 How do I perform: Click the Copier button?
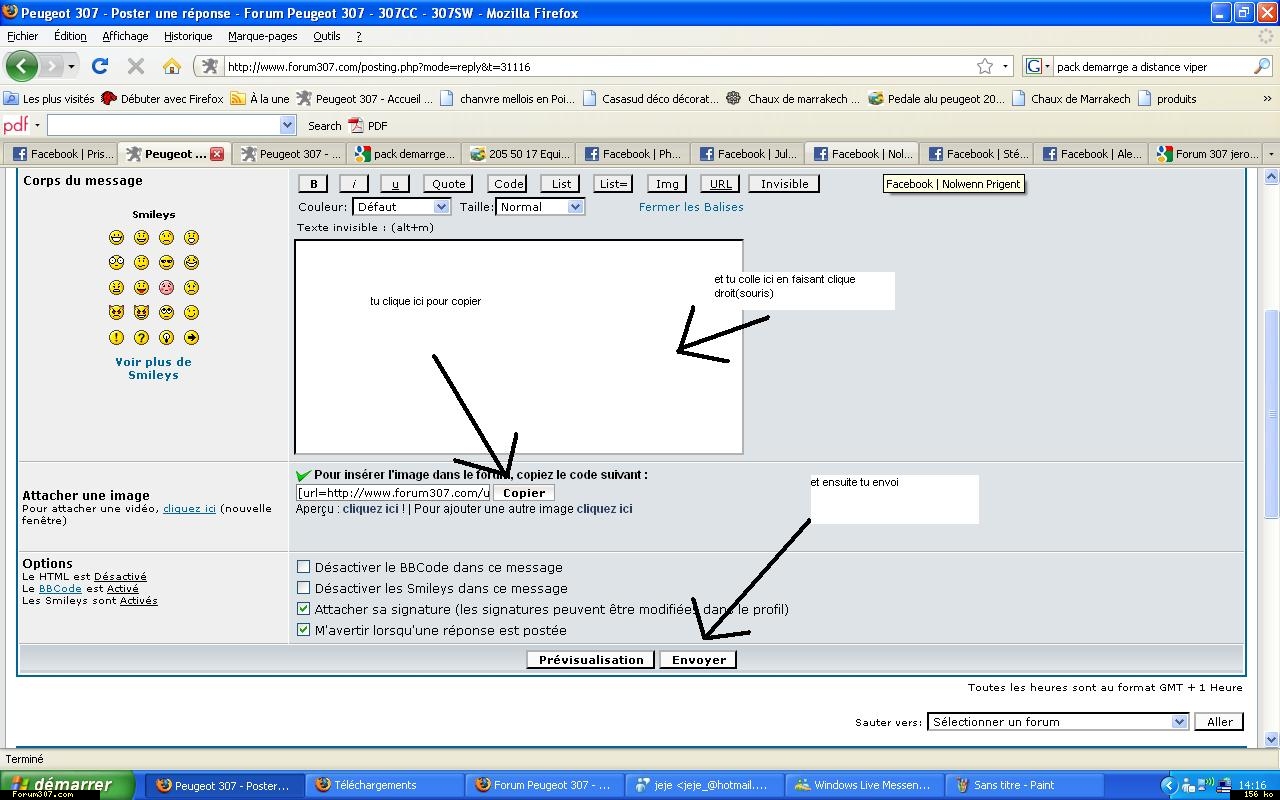coord(524,493)
